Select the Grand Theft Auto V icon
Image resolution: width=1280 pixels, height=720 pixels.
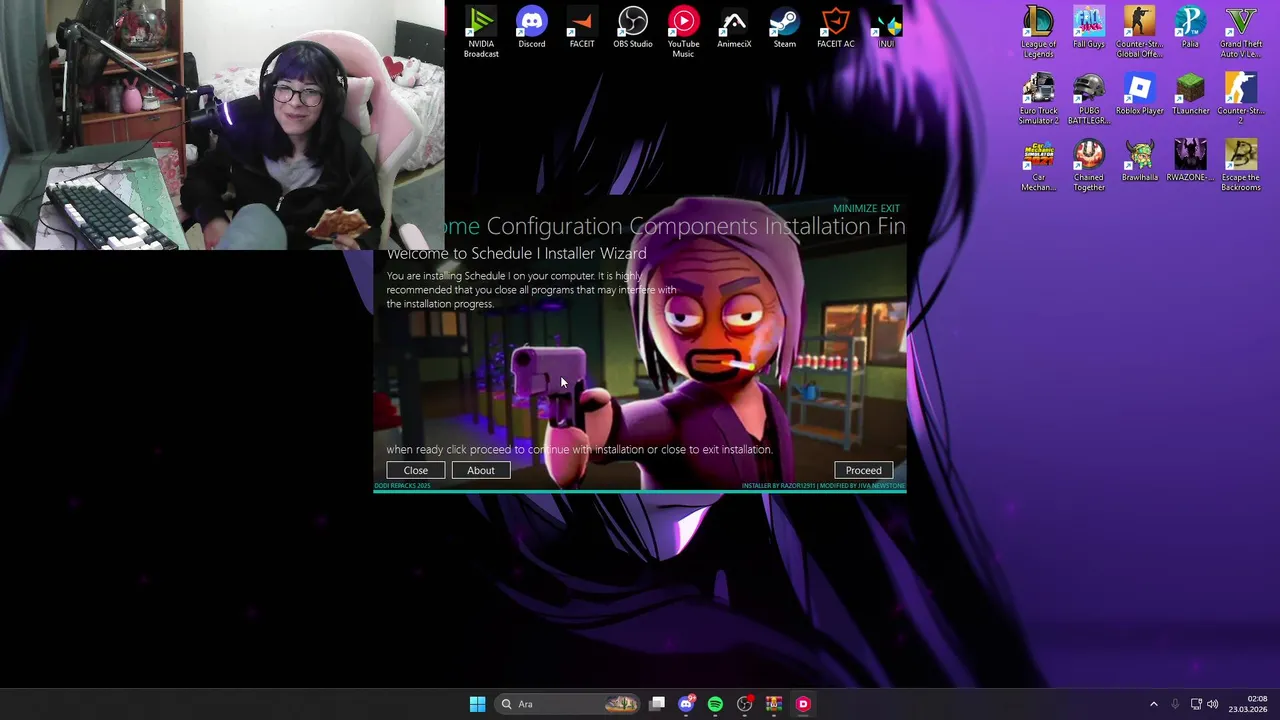pyautogui.click(x=1241, y=32)
